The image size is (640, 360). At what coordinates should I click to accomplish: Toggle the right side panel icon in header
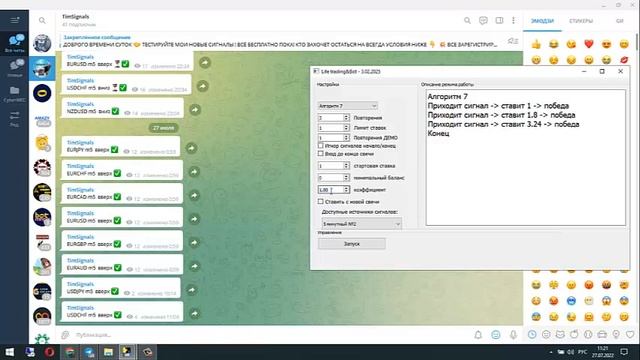[499, 20]
